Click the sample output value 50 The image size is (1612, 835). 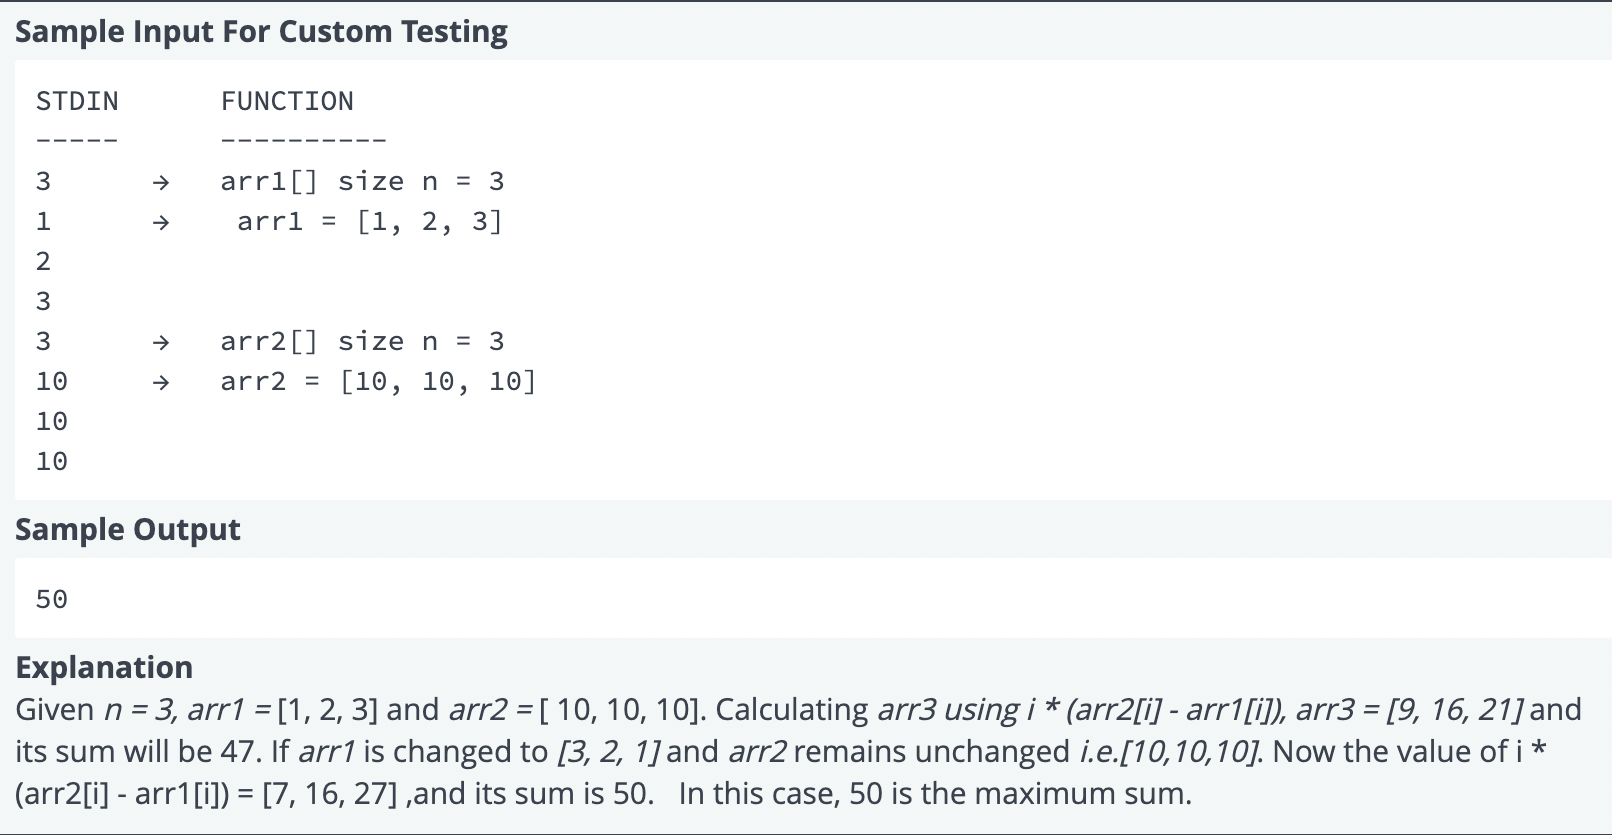click(x=52, y=599)
